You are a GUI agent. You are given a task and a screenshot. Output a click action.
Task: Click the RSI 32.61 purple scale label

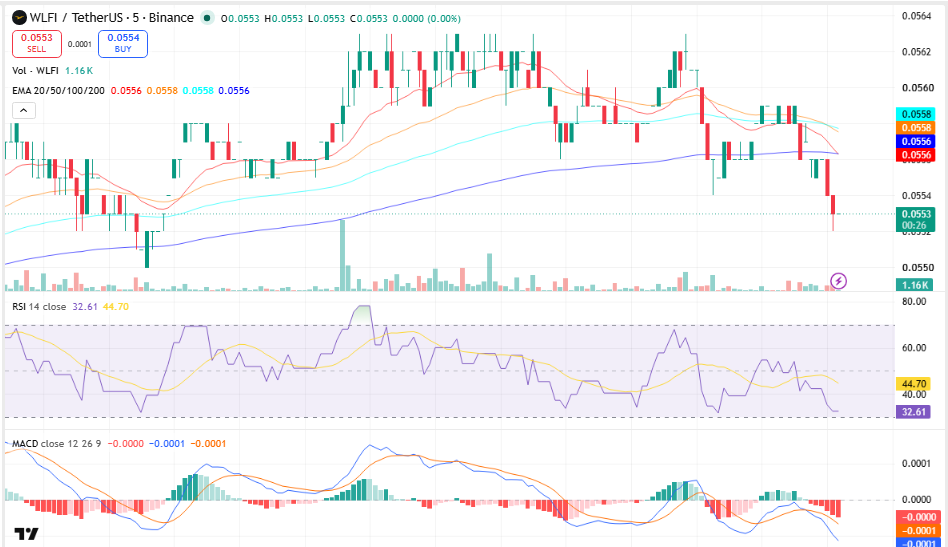[913, 412]
